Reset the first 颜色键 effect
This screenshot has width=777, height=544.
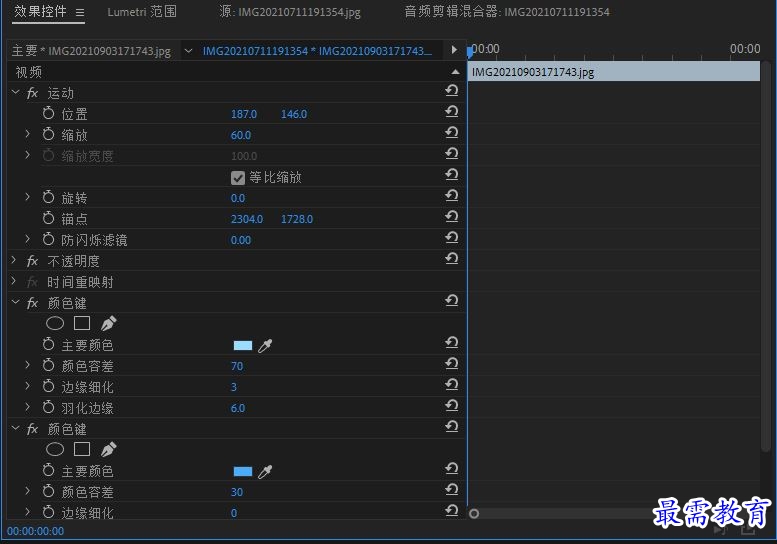pos(451,301)
